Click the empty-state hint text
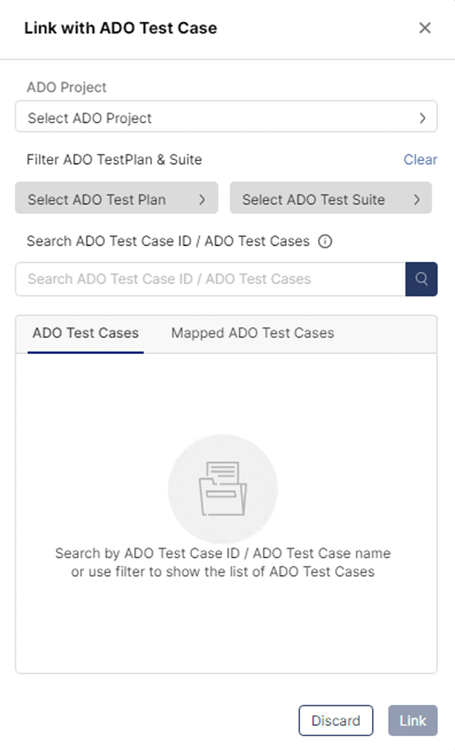The height and width of the screenshot is (750, 455). point(223,562)
